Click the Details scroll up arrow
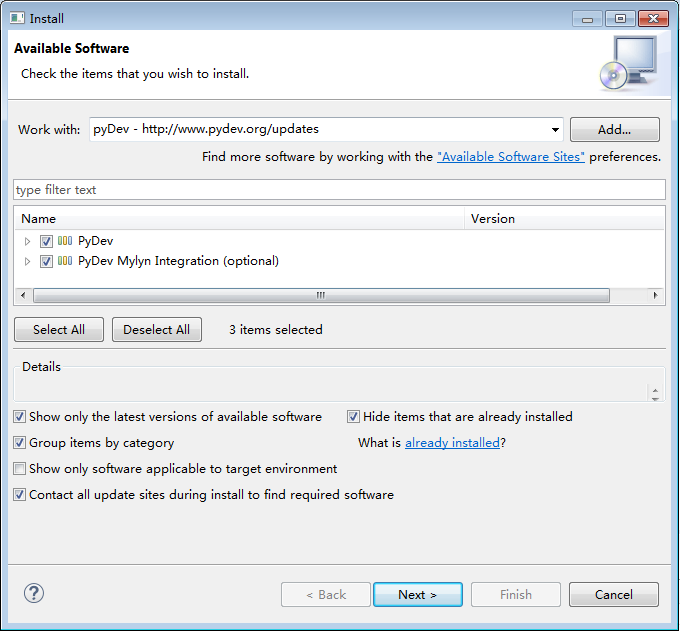Image resolution: width=680 pixels, height=631 pixels. coord(655,390)
